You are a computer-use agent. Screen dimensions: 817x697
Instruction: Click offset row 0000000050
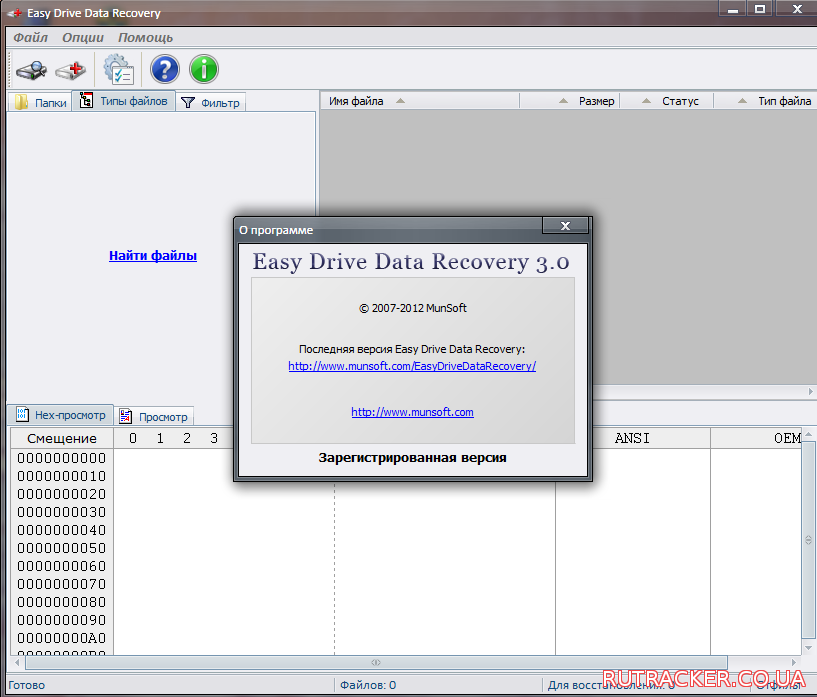[x=61, y=548]
